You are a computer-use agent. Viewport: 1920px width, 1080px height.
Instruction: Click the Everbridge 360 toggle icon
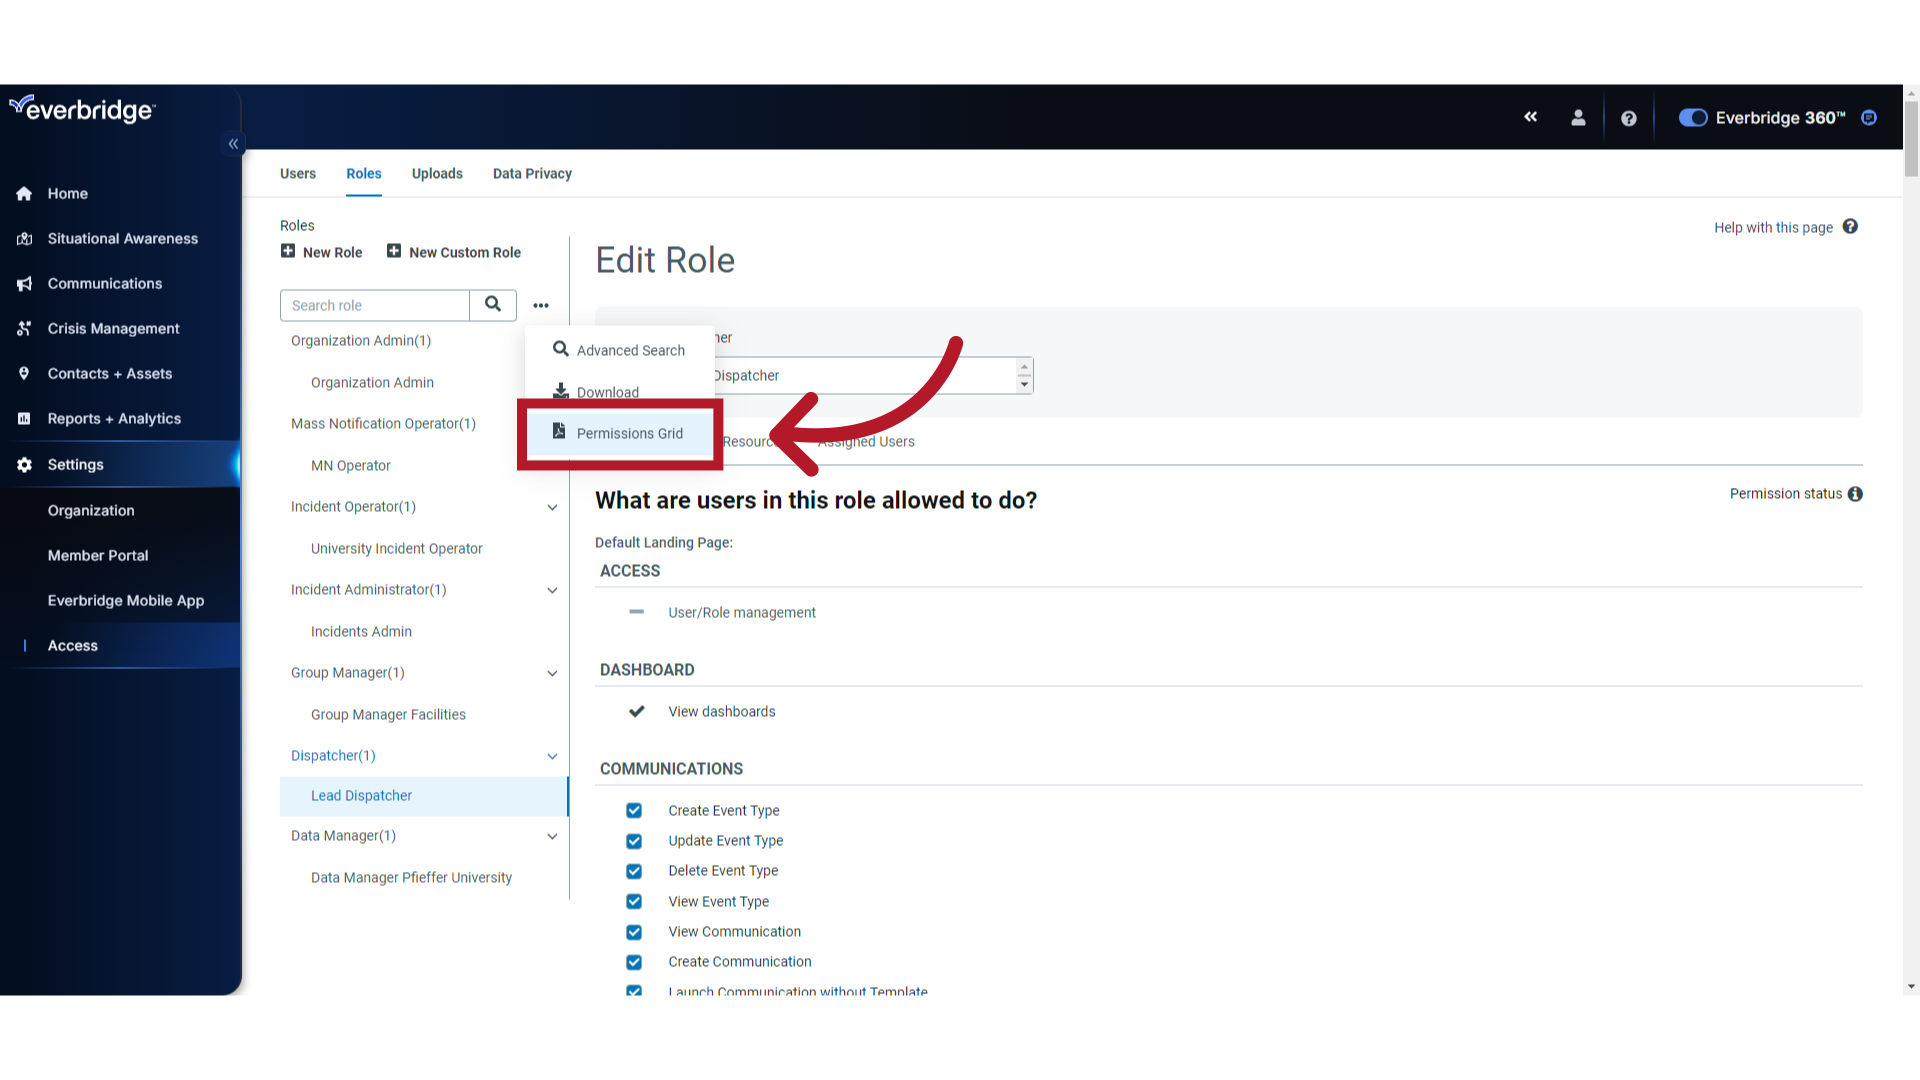(1691, 117)
